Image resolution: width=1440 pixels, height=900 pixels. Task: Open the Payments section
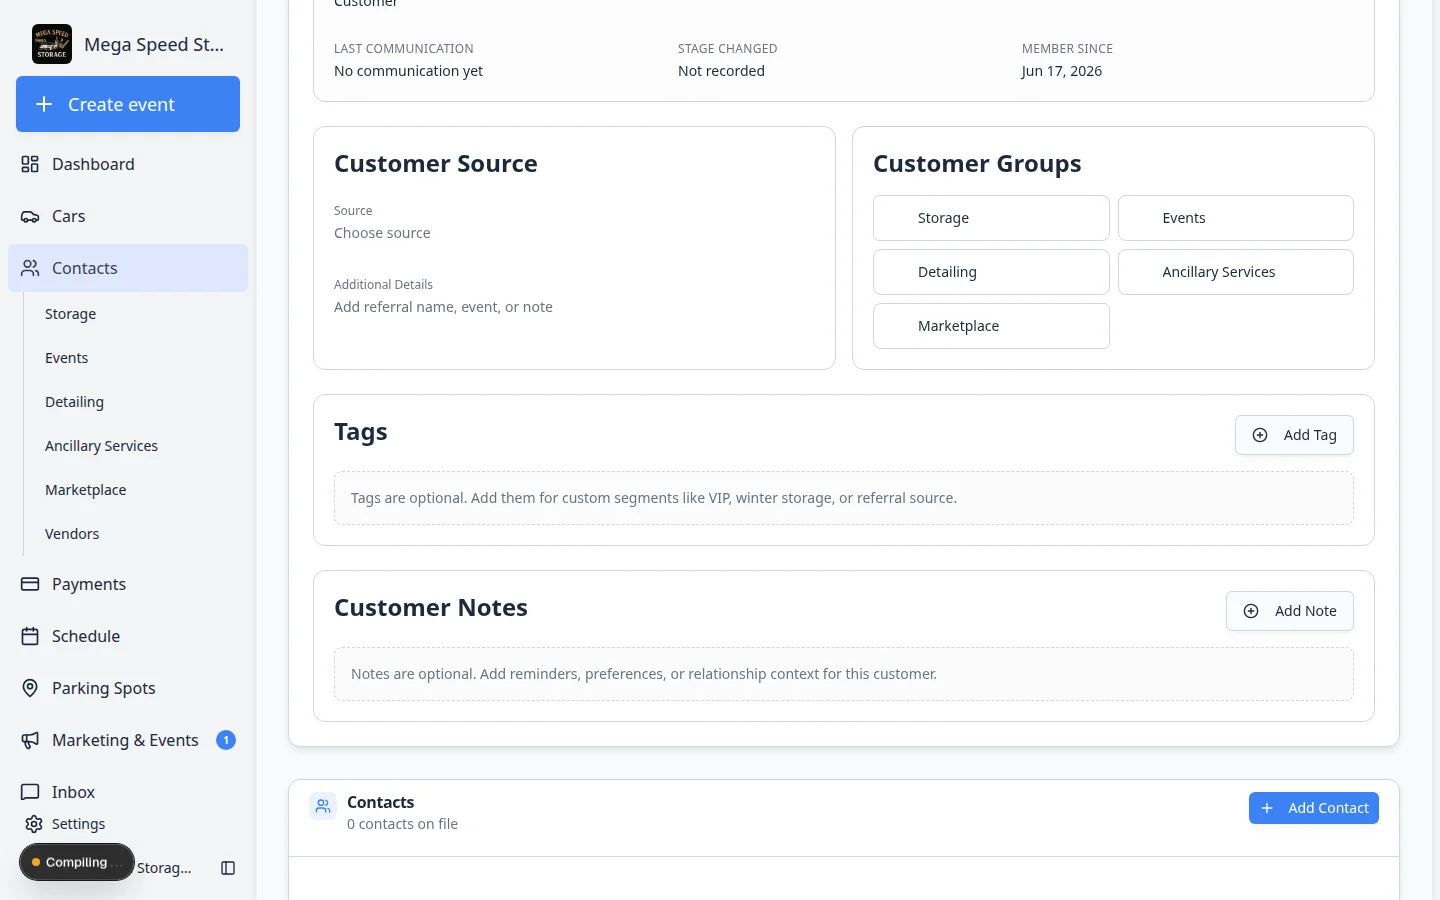(x=128, y=584)
